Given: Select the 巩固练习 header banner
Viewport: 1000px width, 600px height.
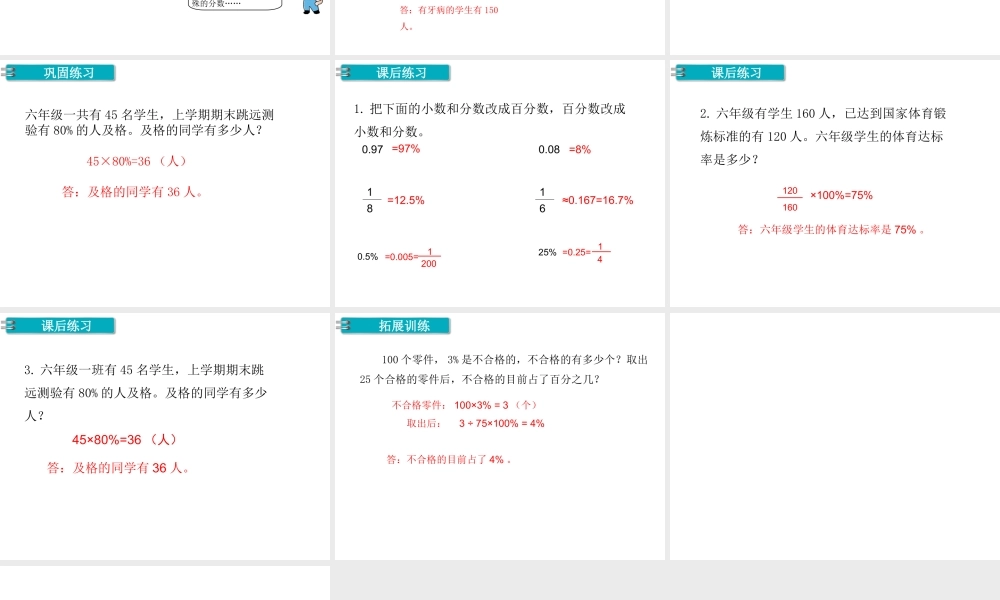Looking at the screenshot, I should click(x=68, y=73).
